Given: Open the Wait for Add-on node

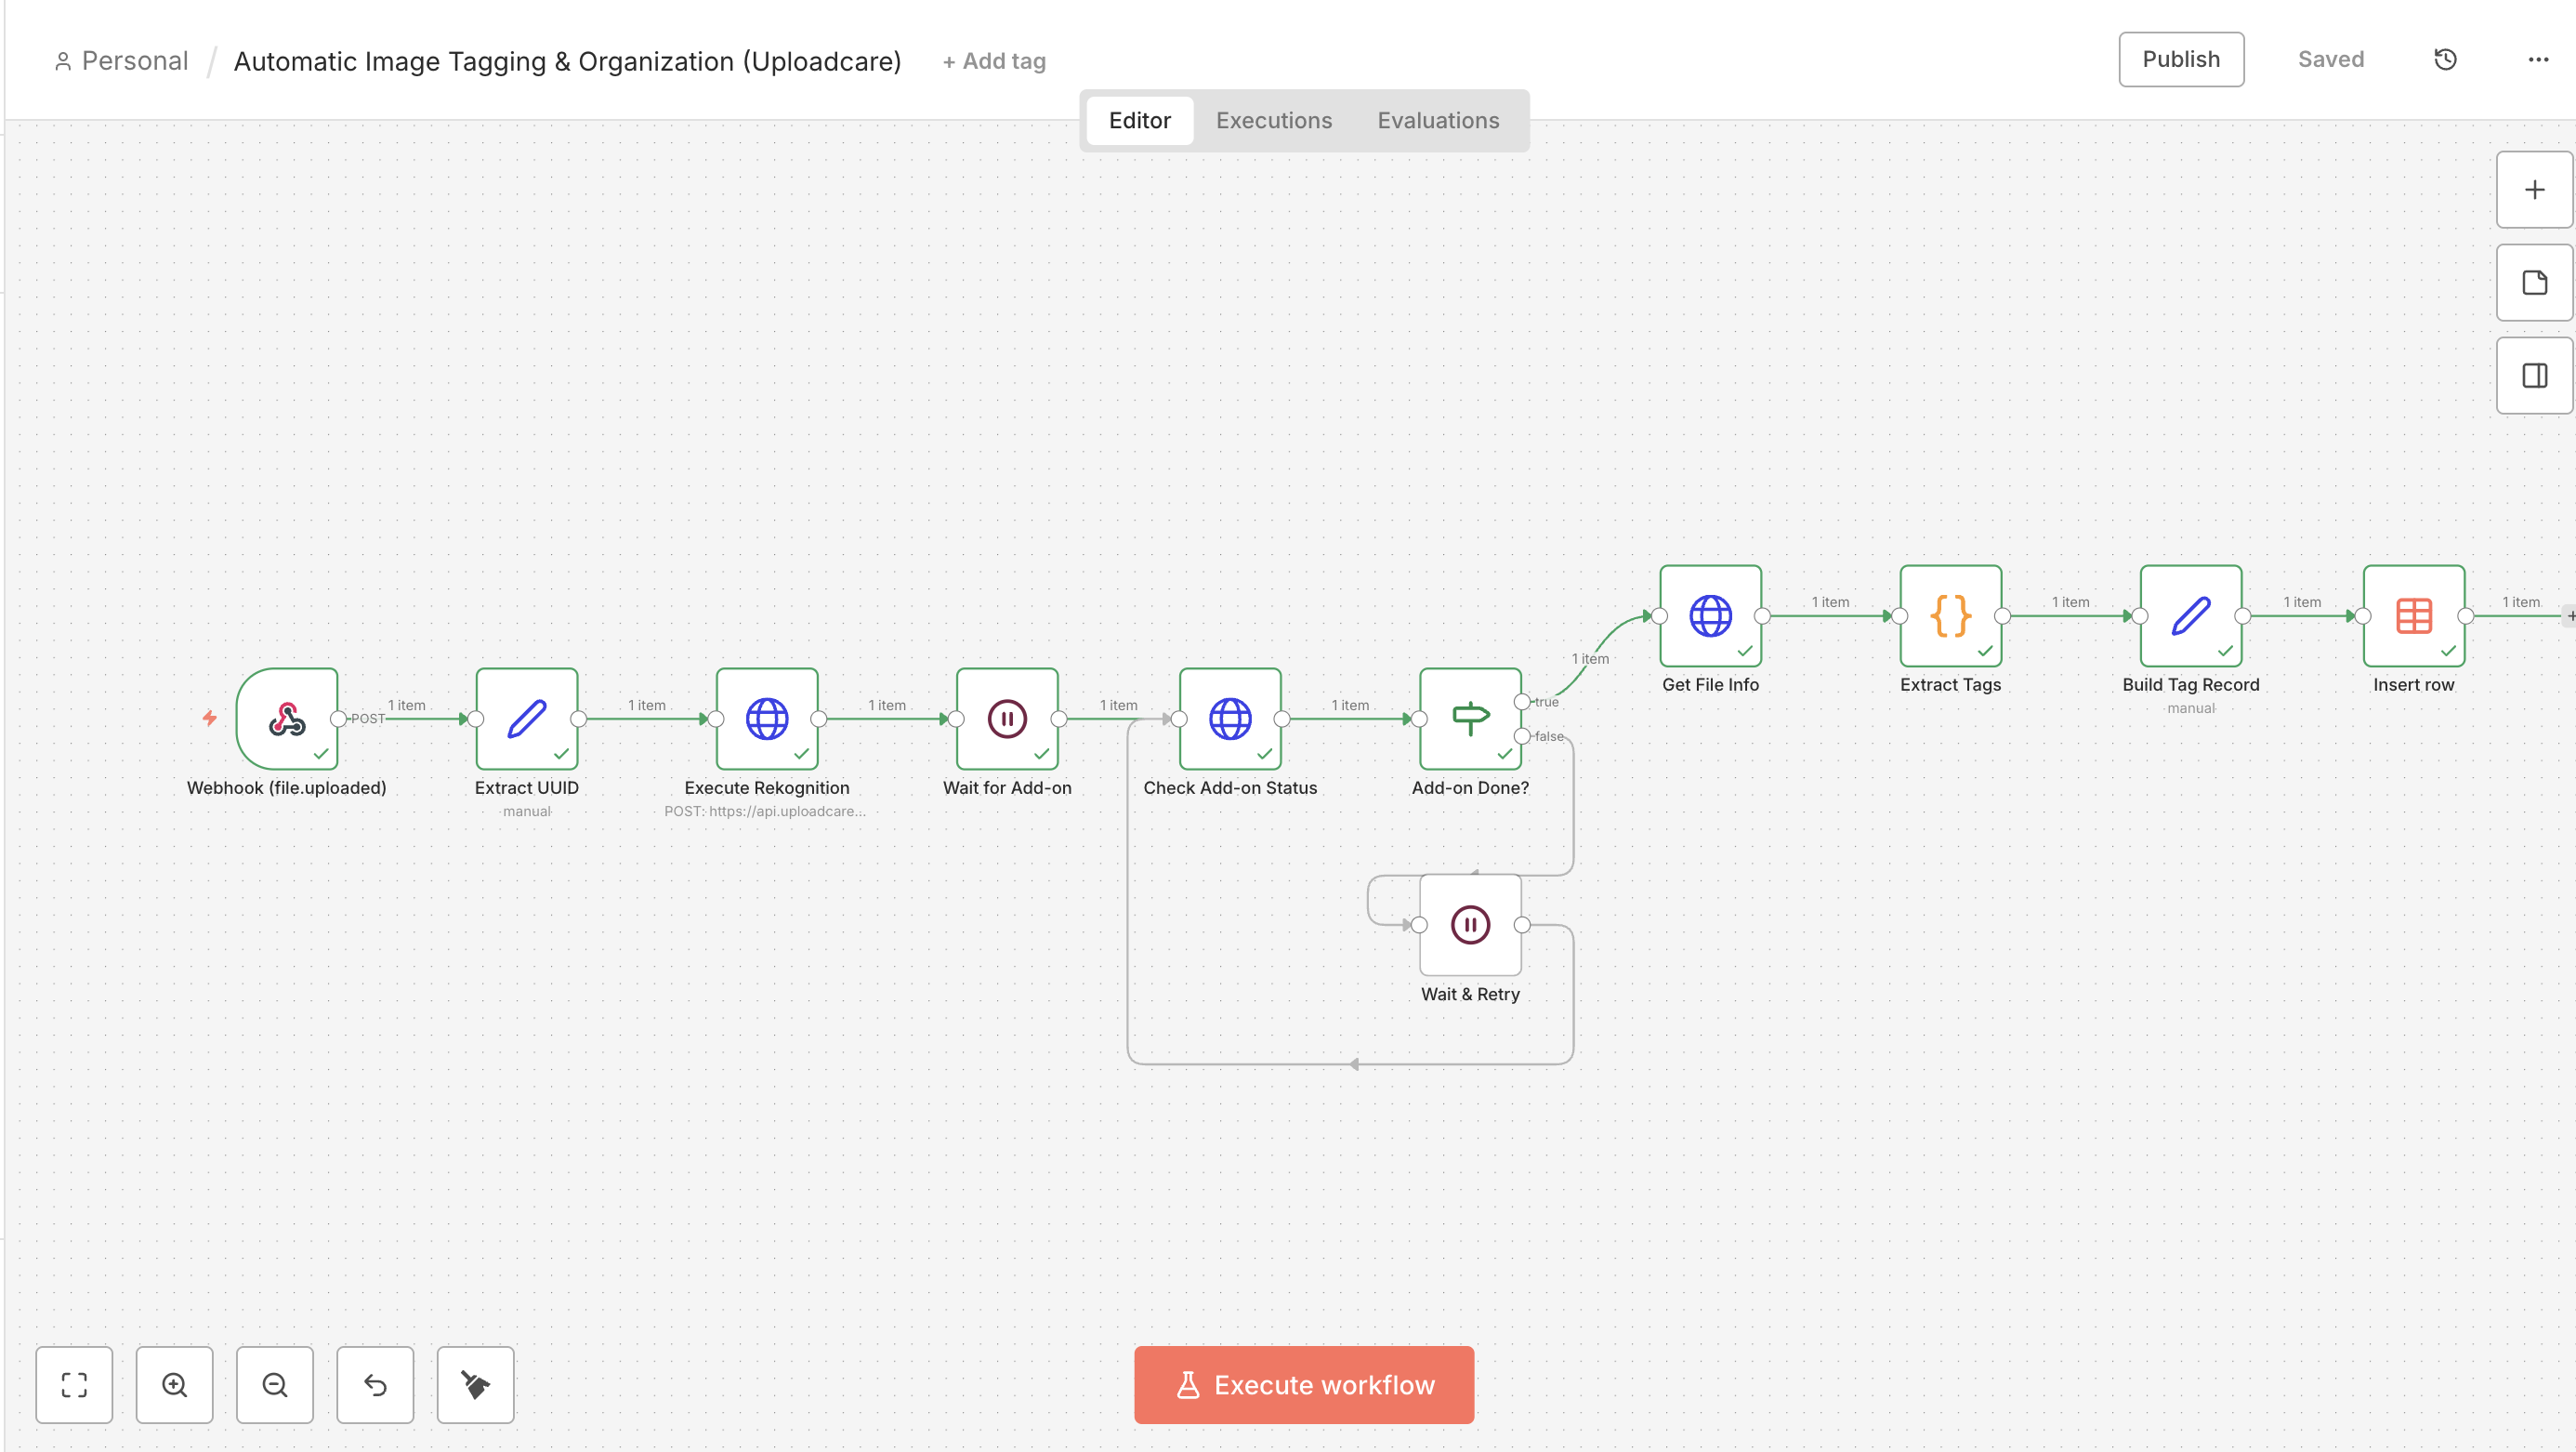Looking at the screenshot, I should click(x=1007, y=719).
